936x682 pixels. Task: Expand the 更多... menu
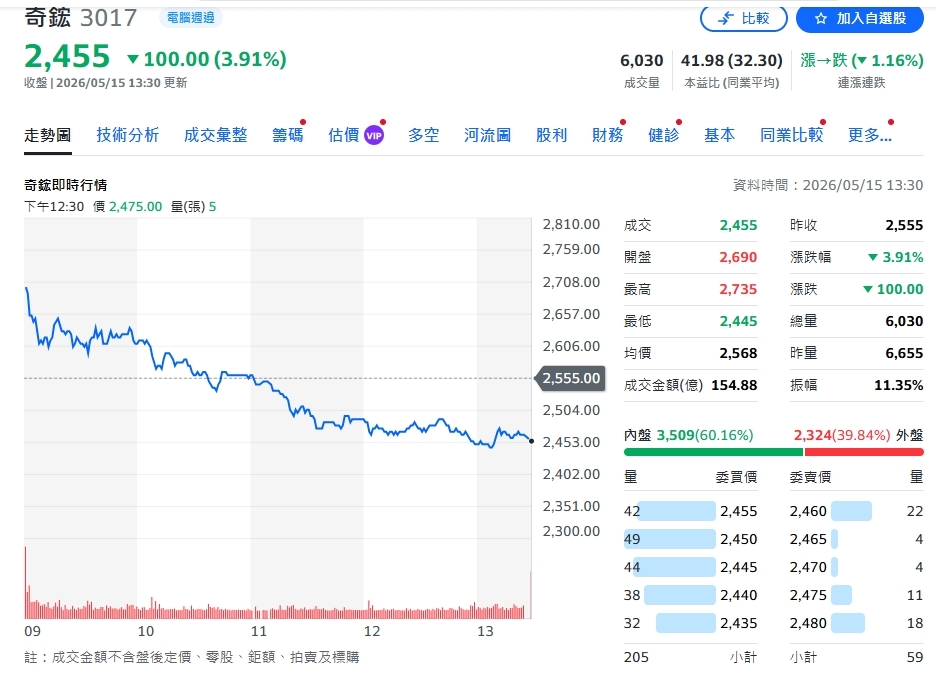coord(870,135)
